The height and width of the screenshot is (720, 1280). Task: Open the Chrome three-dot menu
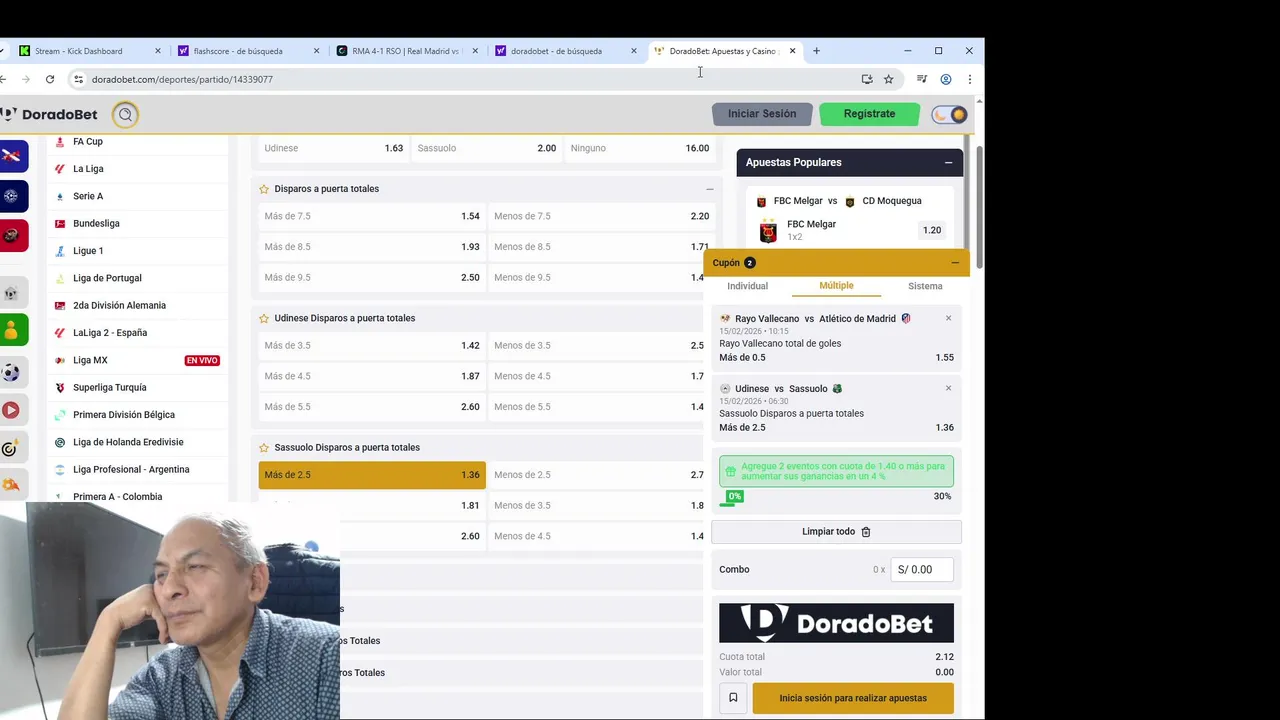click(x=969, y=79)
